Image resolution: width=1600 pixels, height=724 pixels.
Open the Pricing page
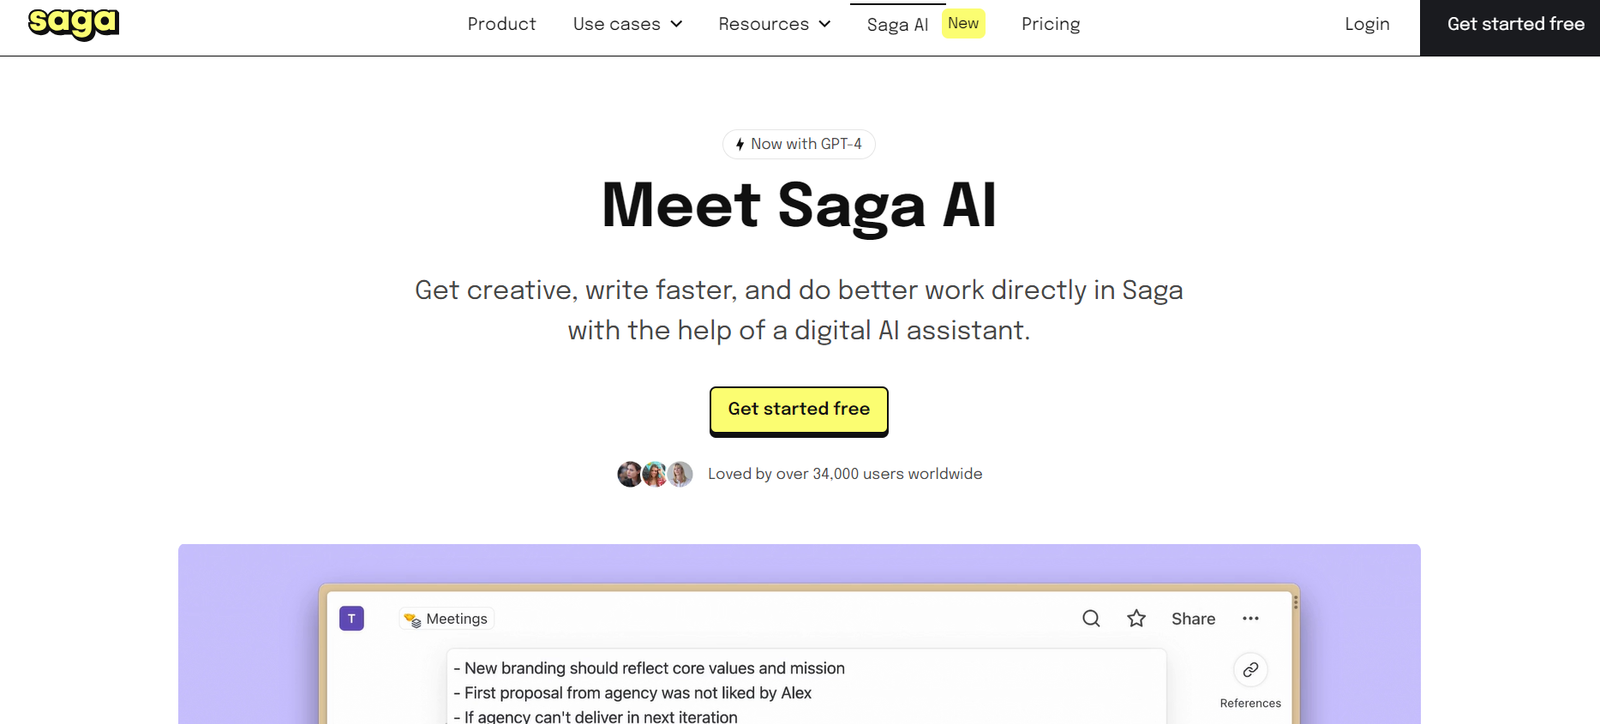[x=1050, y=24]
